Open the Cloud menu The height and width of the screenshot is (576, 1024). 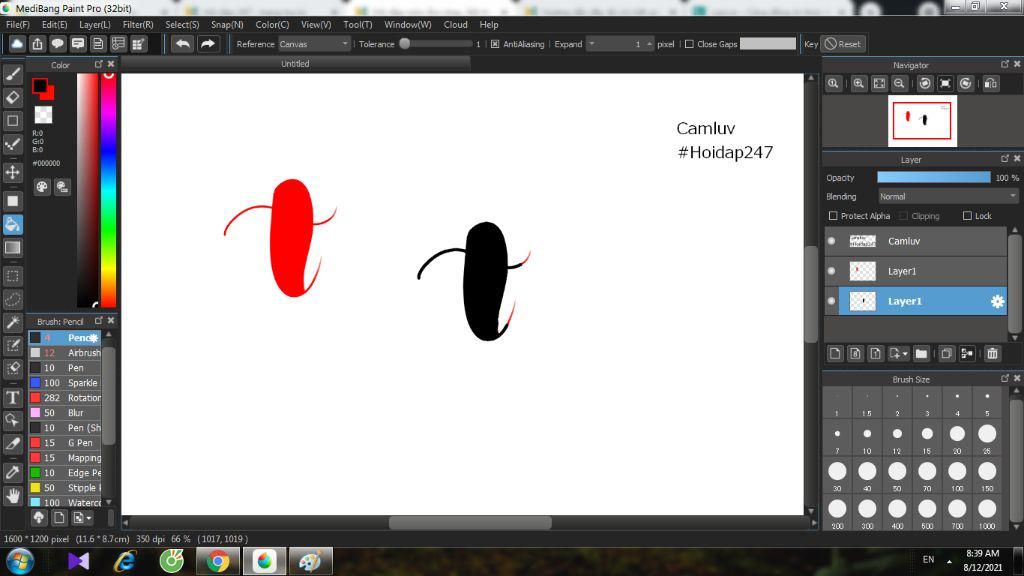[x=455, y=24]
